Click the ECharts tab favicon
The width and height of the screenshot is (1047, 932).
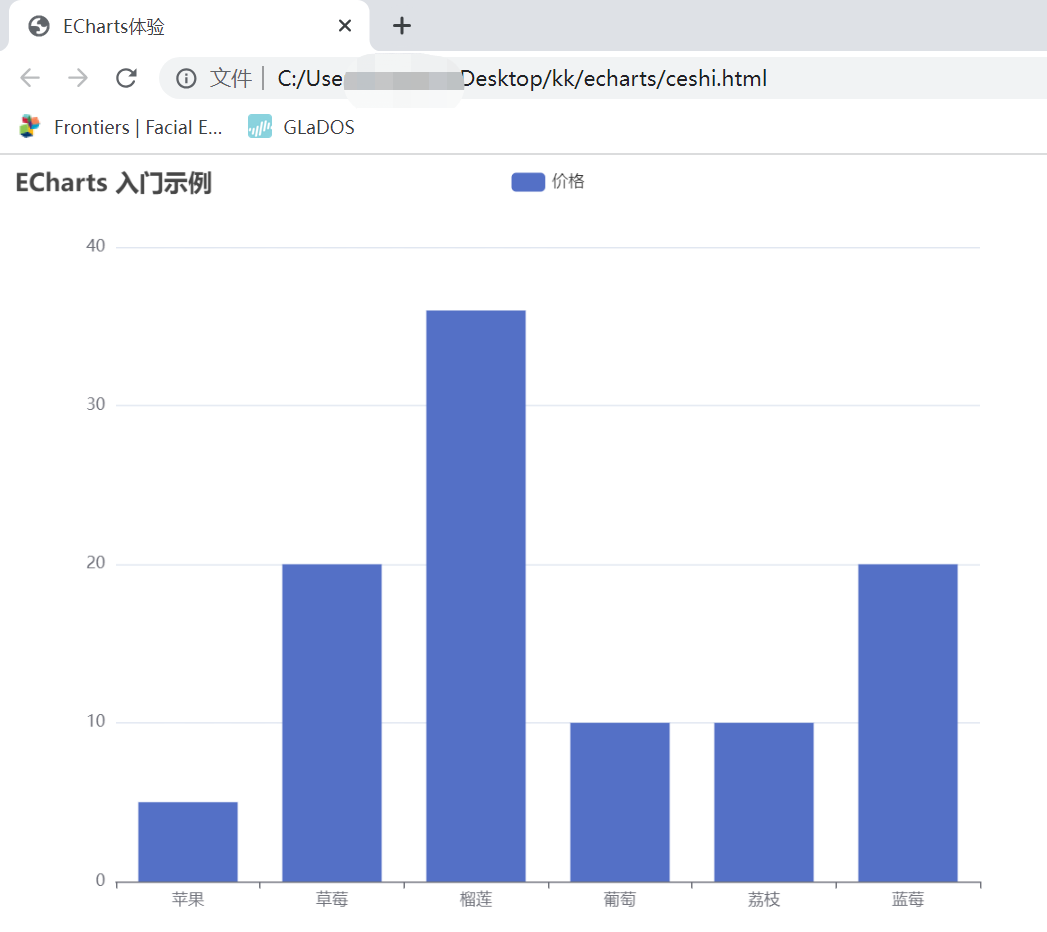37,26
